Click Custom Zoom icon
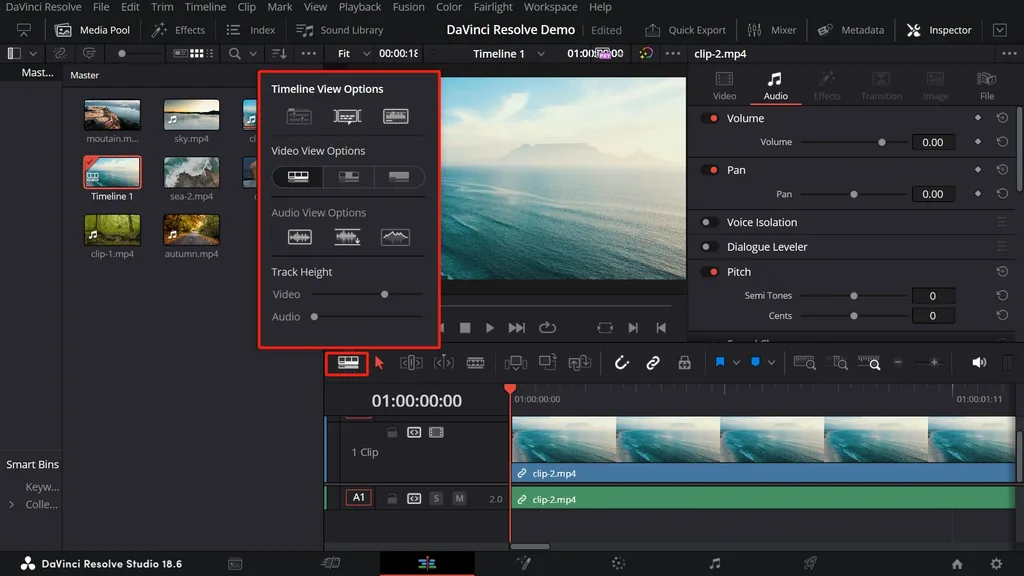Viewport: 1024px width, 576px height. click(869, 363)
